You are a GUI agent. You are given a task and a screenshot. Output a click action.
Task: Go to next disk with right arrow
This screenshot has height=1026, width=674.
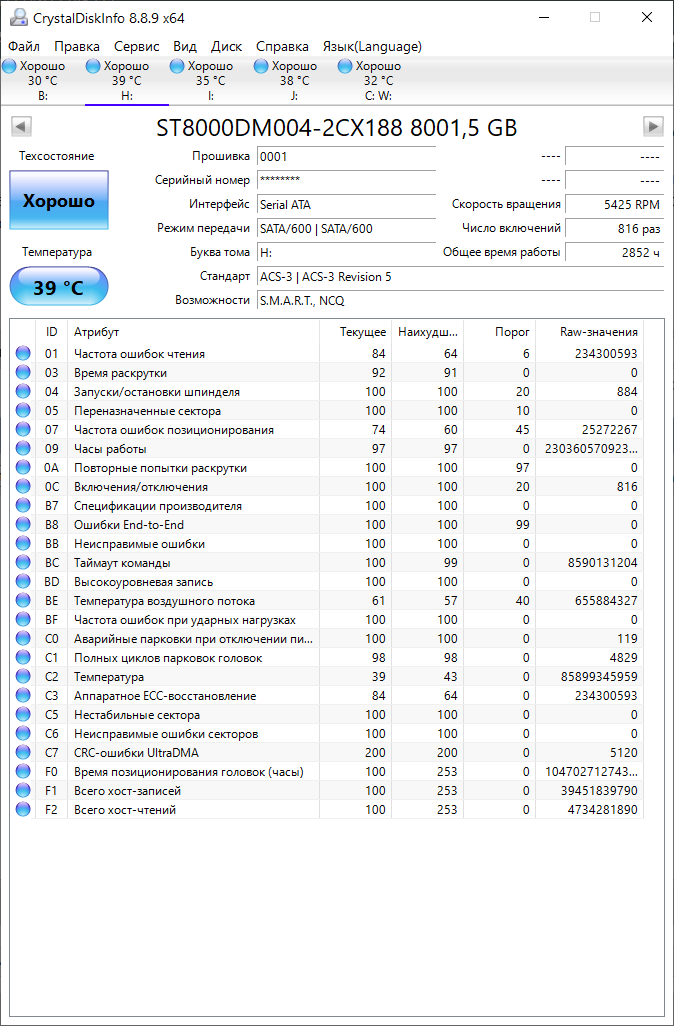click(x=653, y=126)
